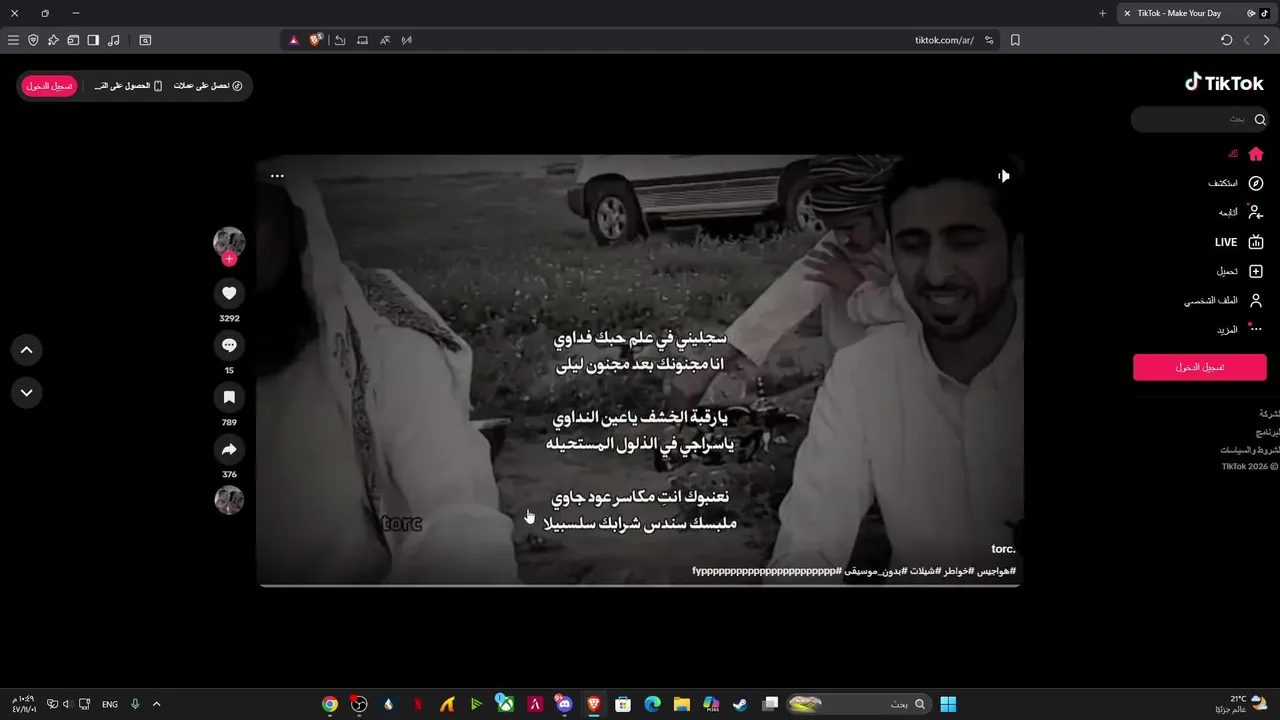The height and width of the screenshot is (720, 1280).
Task: Click the video progress bar
Action: pyautogui.click(x=640, y=585)
